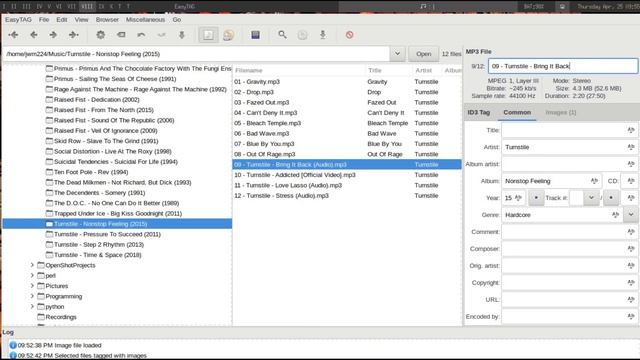Viewport: 640px width, 360px height.
Task: Switch to the Images (1) tab
Action: pyautogui.click(x=560, y=112)
